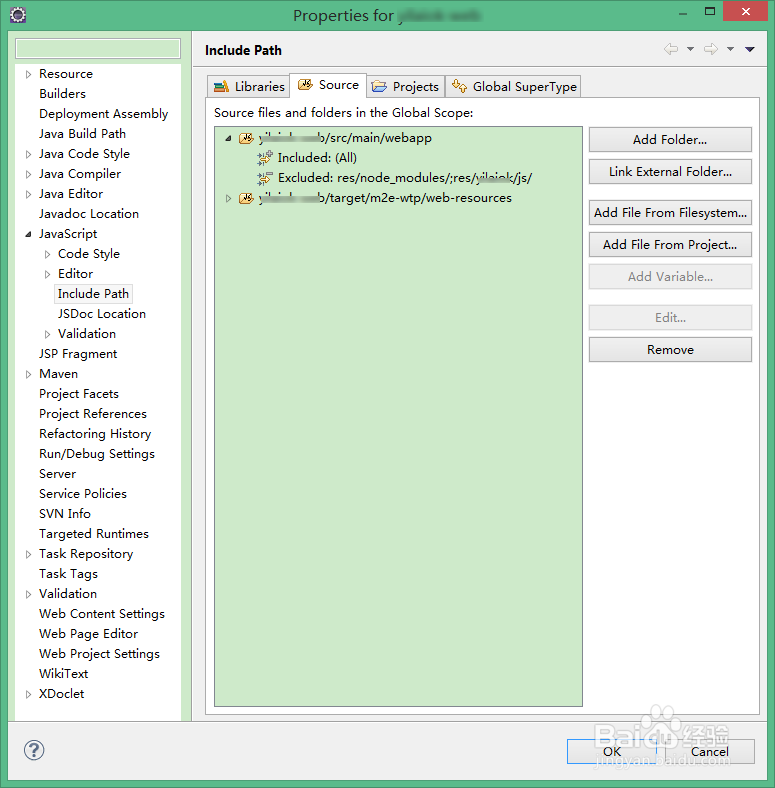
Task: Select WikiText in the tree
Action: pos(64,674)
